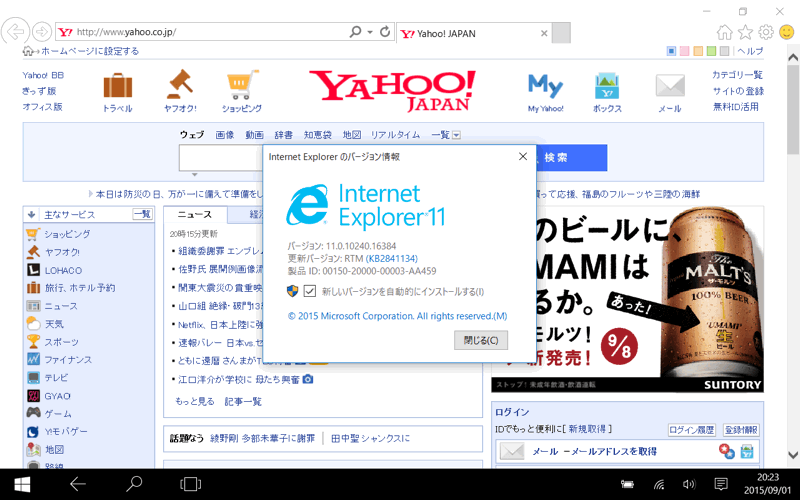Click the Windows Start button
Image resolution: width=800 pixels, height=500 pixels.
click(x=22, y=484)
